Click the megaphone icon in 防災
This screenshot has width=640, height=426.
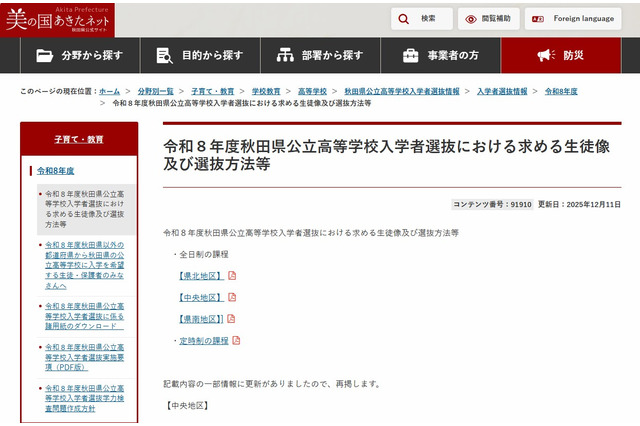point(546,55)
